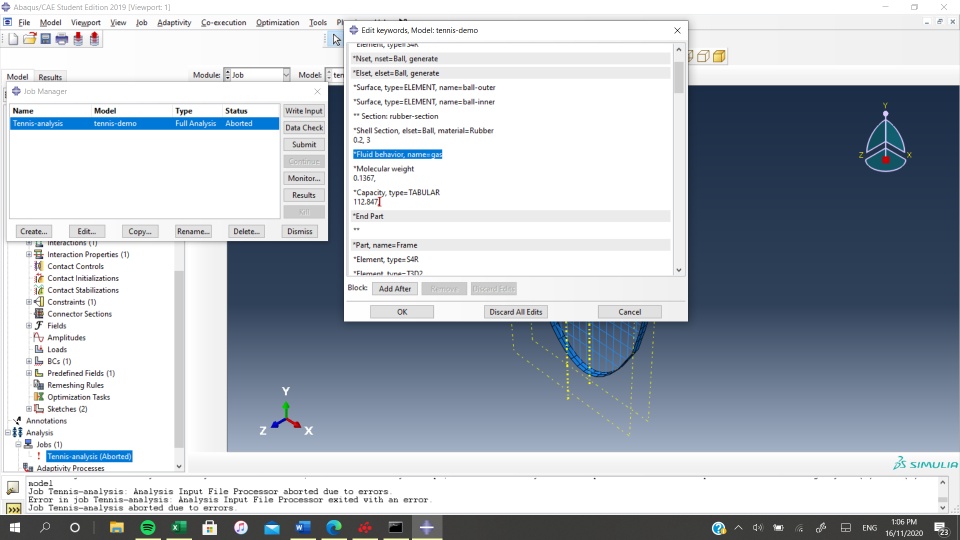Click the *Shell Section keyword block

tap(510, 135)
